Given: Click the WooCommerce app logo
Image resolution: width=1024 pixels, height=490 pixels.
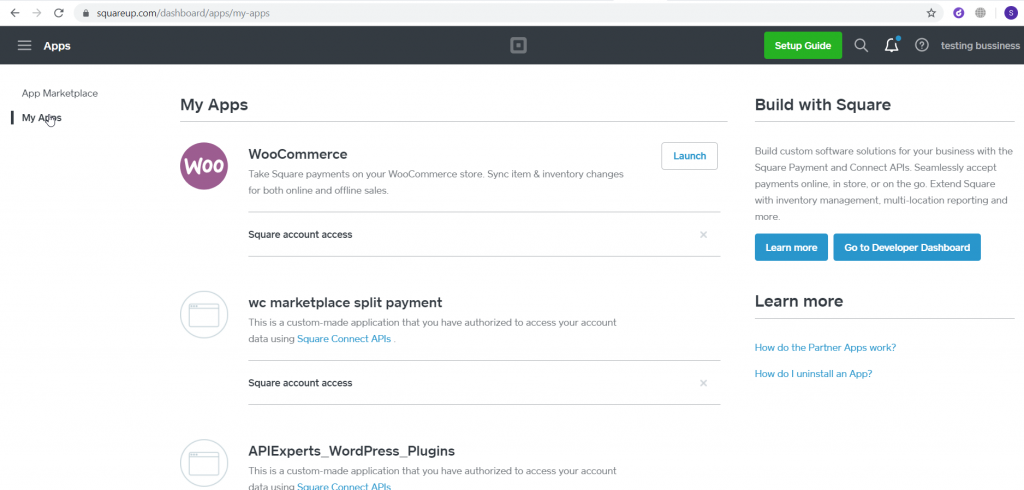Looking at the screenshot, I should (x=204, y=166).
